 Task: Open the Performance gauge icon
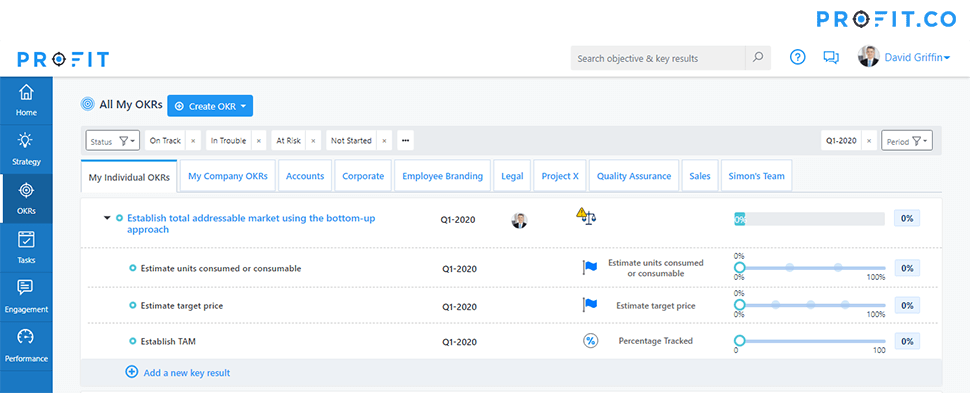point(26,337)
